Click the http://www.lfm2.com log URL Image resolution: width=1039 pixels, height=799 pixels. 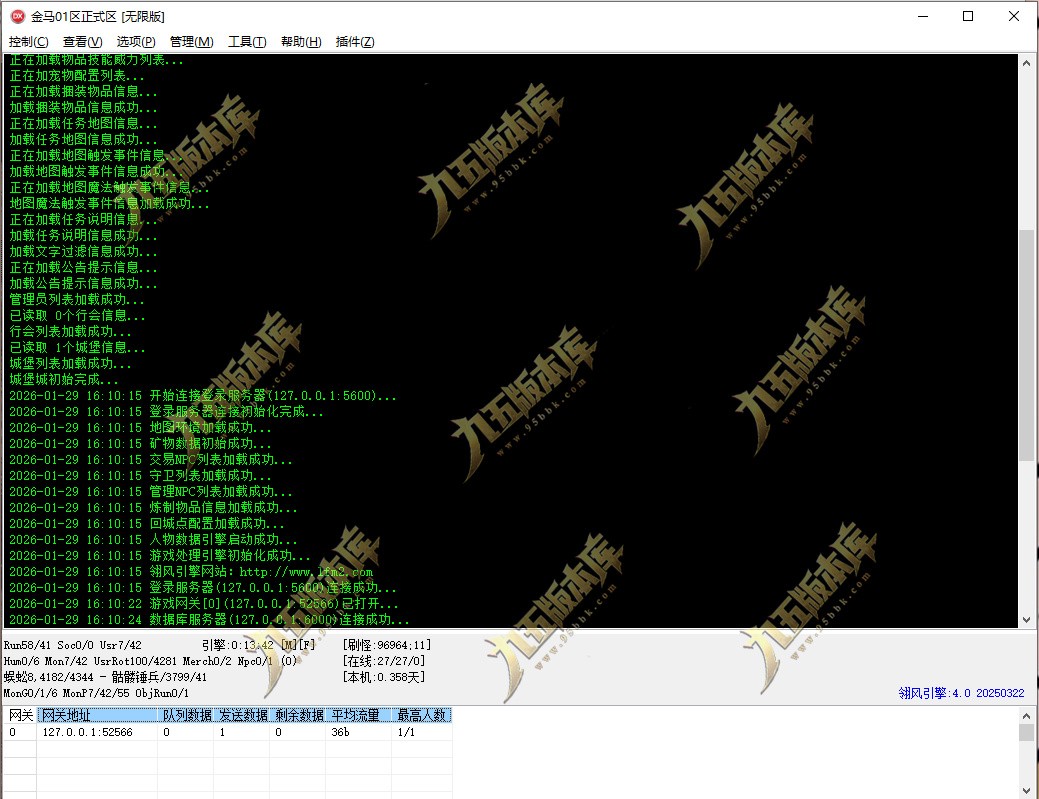(306, 572)
